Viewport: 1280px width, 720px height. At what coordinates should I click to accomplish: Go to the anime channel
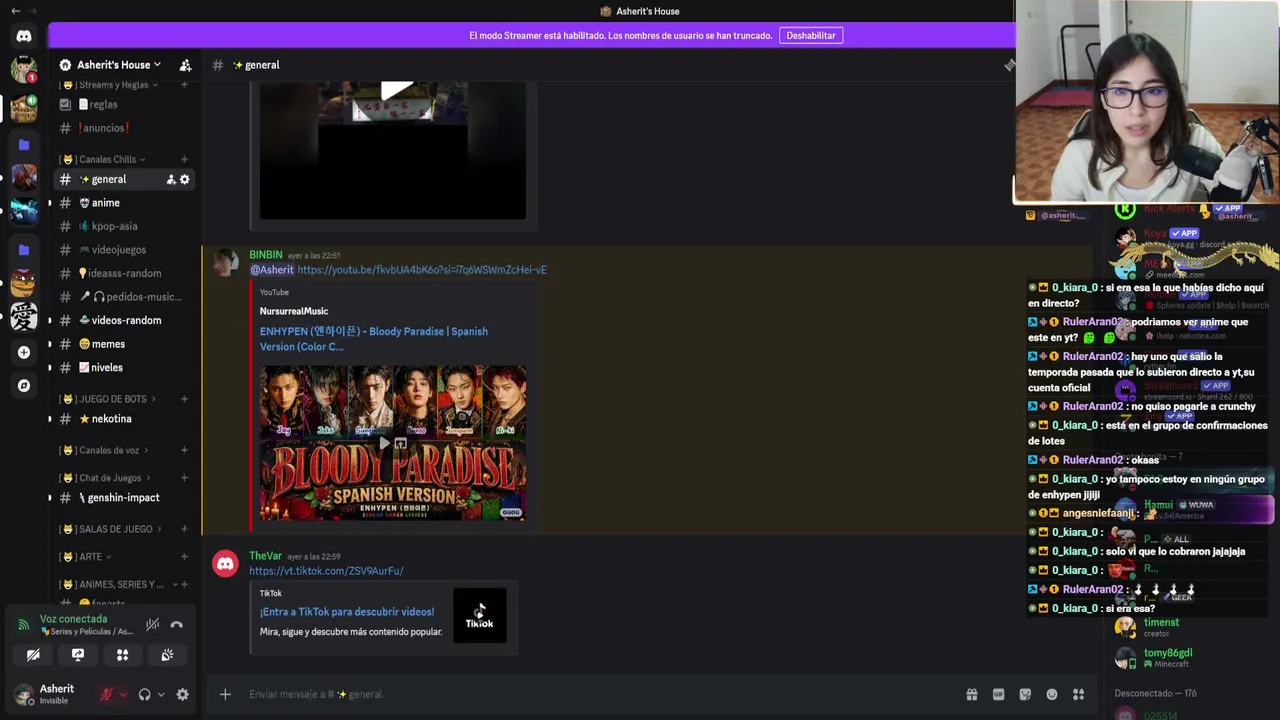(124, 203)
